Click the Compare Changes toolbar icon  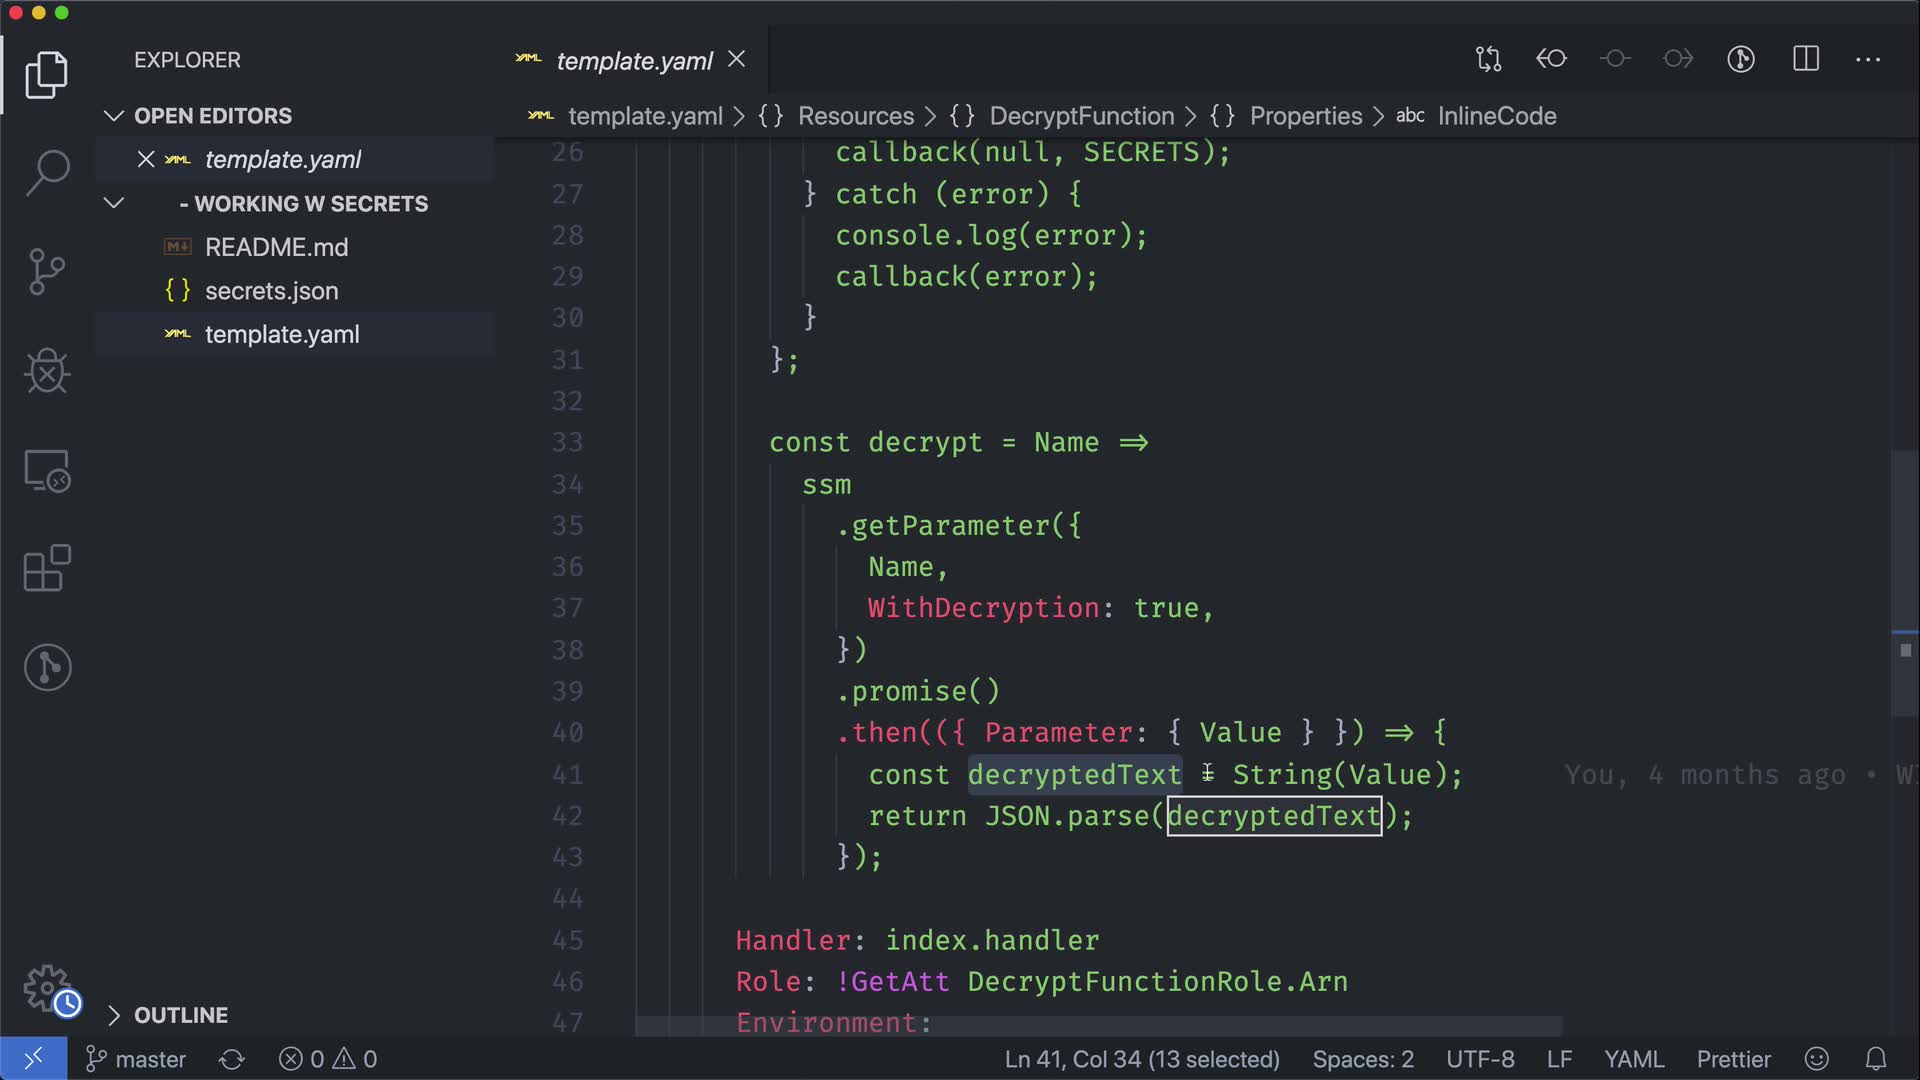click(1488, 59)
